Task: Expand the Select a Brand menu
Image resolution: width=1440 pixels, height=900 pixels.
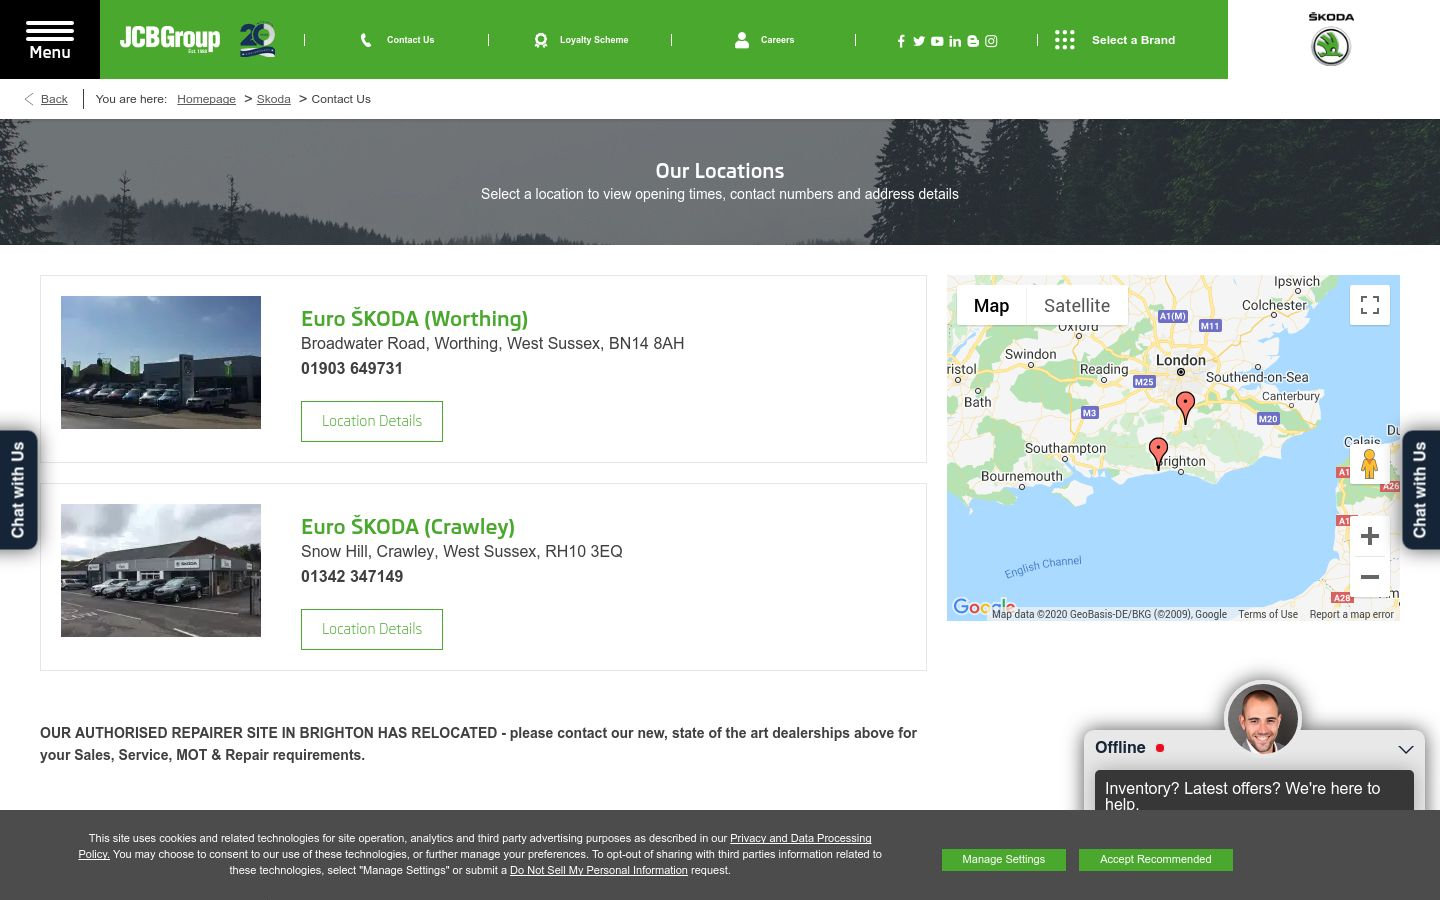Action: pyautogui.click(x=1133, y=40)
